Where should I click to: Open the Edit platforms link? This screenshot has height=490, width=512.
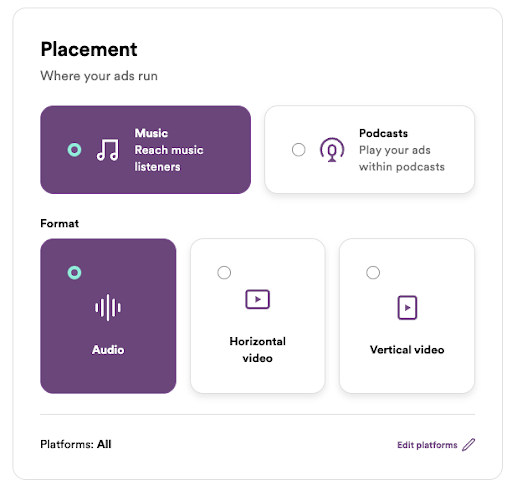click(436, 445)
